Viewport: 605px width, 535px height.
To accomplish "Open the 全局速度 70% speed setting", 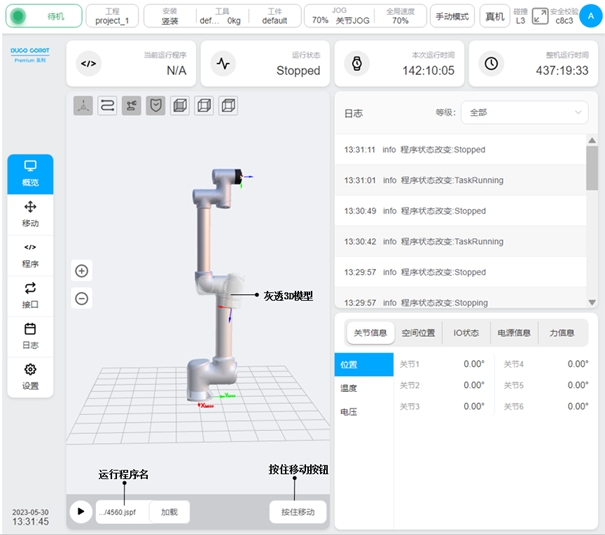I will tap(399, 16).
